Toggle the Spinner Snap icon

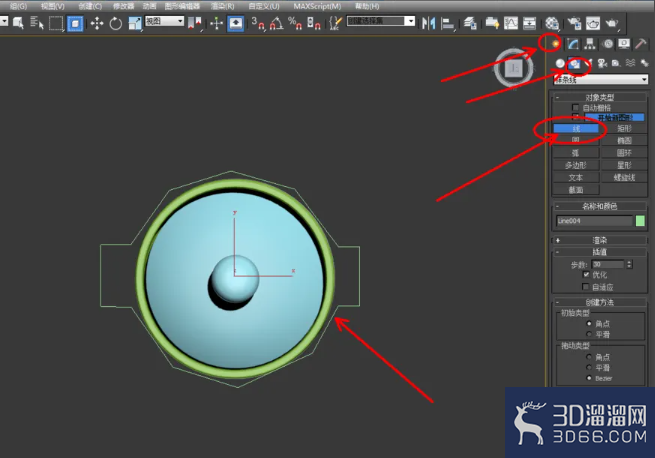point(313,23)
